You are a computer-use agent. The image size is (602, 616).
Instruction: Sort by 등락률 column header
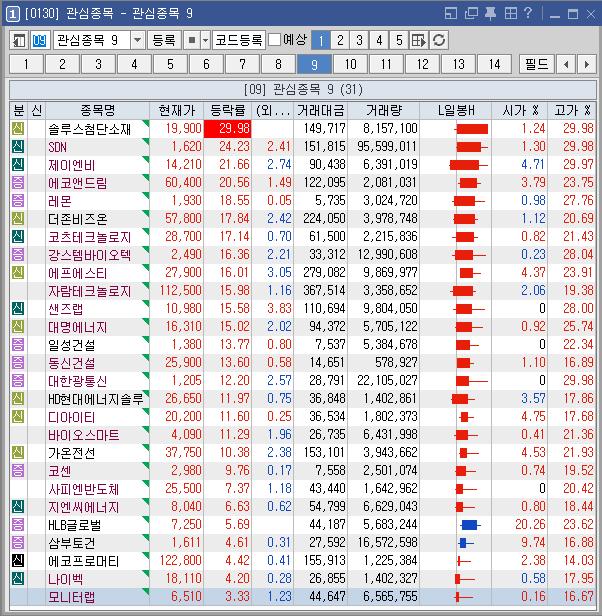[228, 110]
